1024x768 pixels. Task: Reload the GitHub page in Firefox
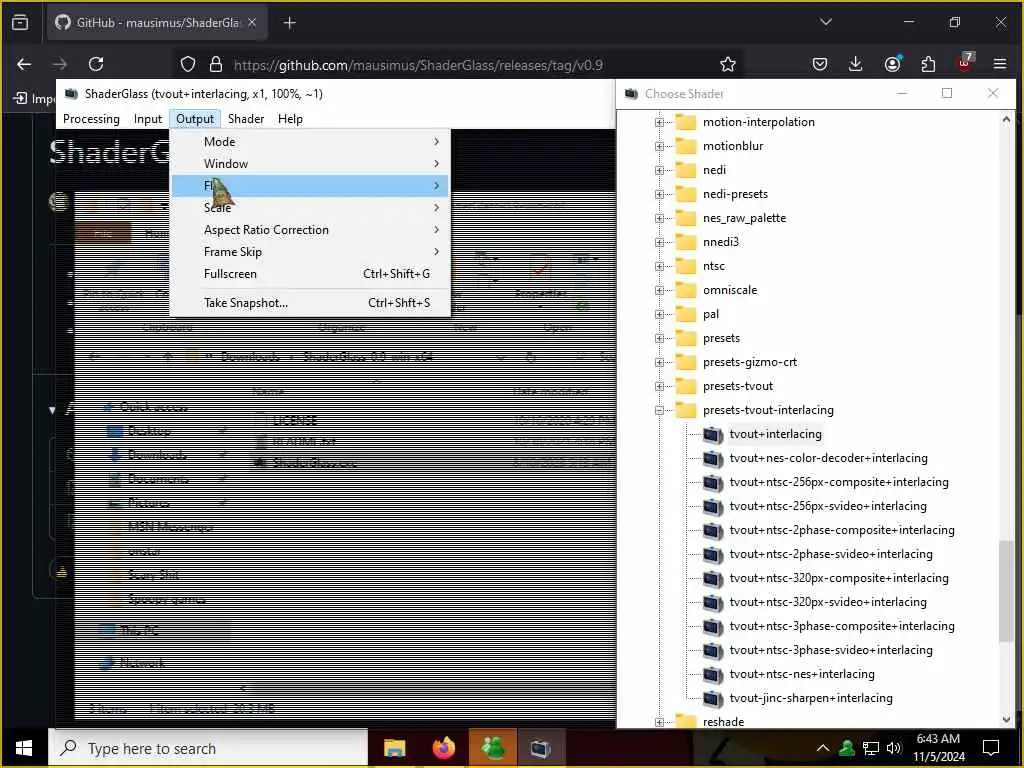click(96, 64)
